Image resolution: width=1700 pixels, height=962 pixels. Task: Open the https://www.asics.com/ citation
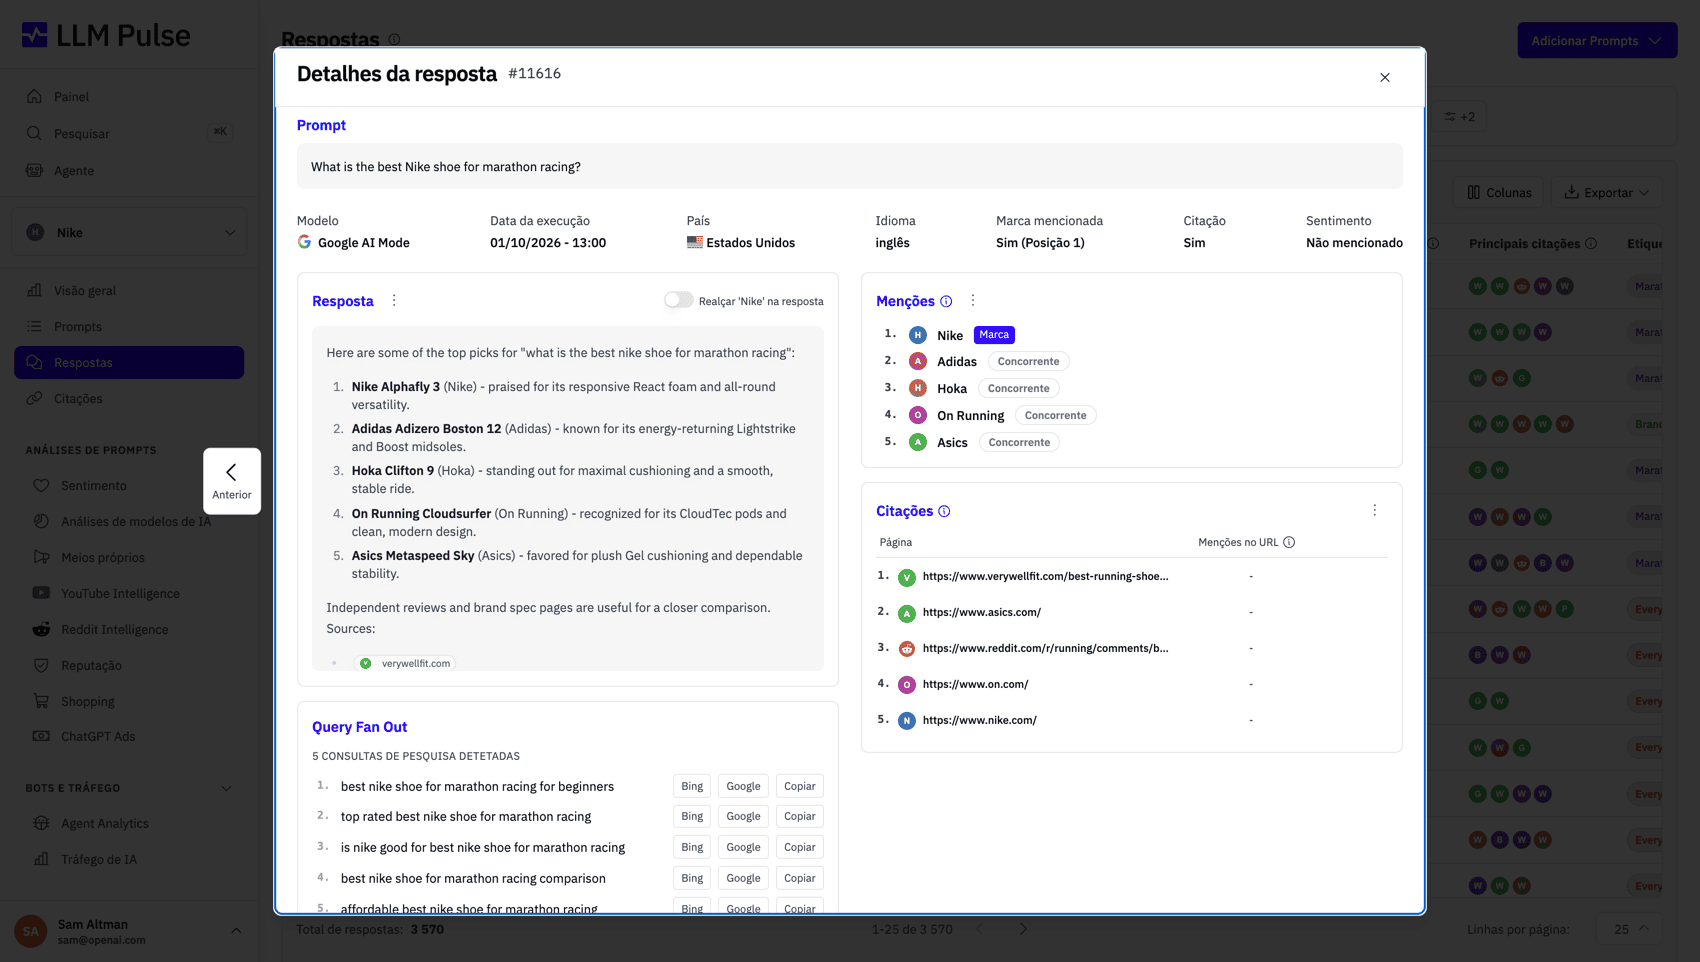click(x=981, y=612)
